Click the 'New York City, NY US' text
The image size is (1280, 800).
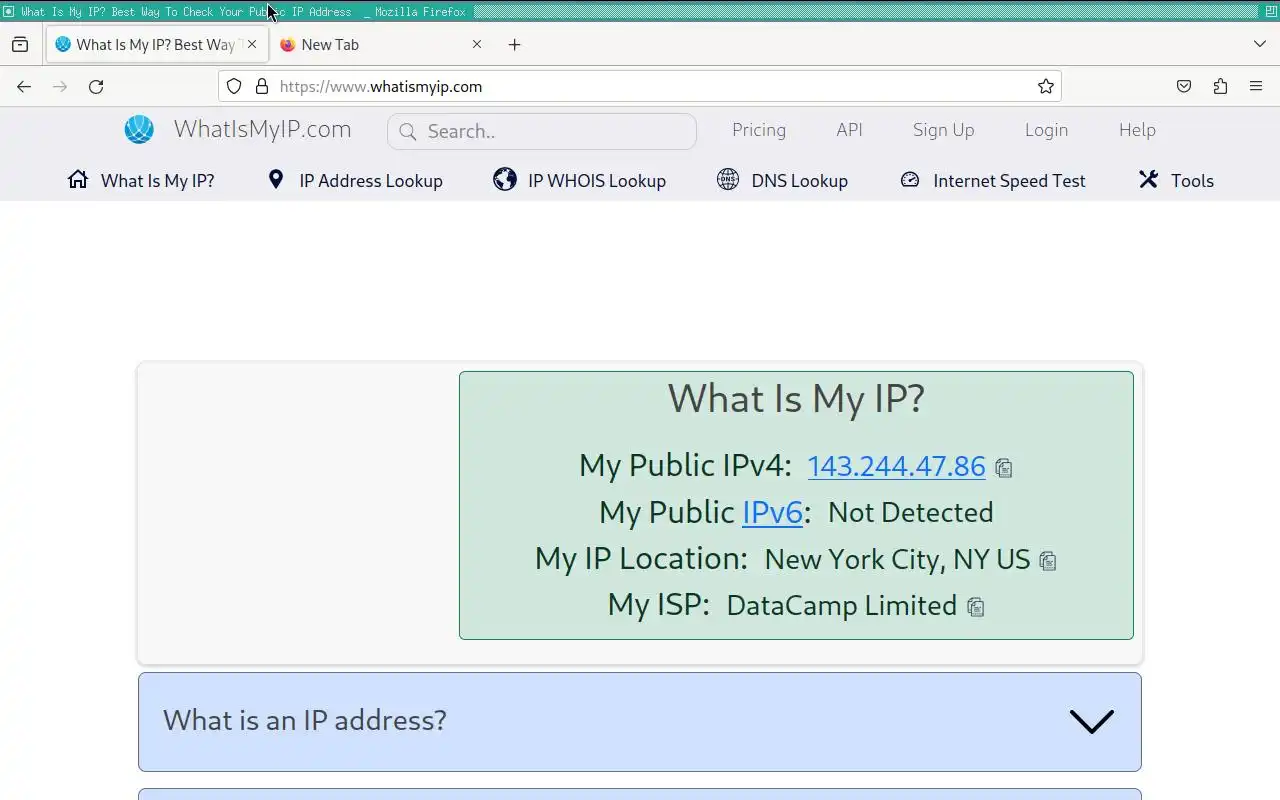click(x=897, y=559)
